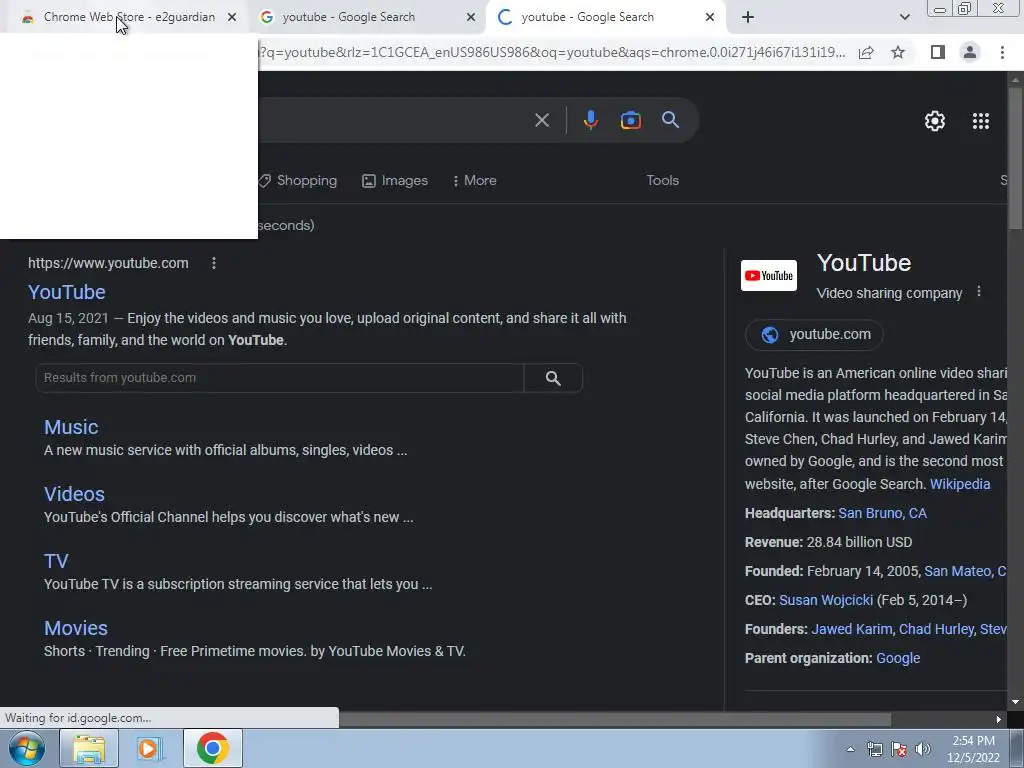Open Google quick settings gear icon
This screenshot has height=768, width=1024.
pos(935,121)
